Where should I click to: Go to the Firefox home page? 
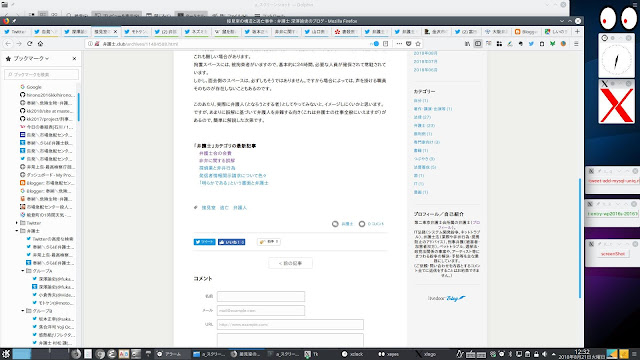point(40,44)
